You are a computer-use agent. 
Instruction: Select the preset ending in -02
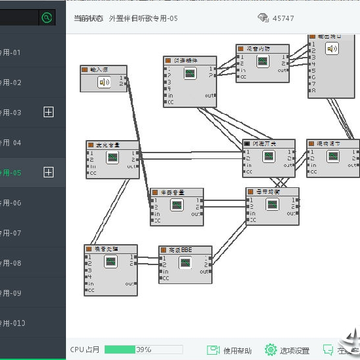[33, 82]
